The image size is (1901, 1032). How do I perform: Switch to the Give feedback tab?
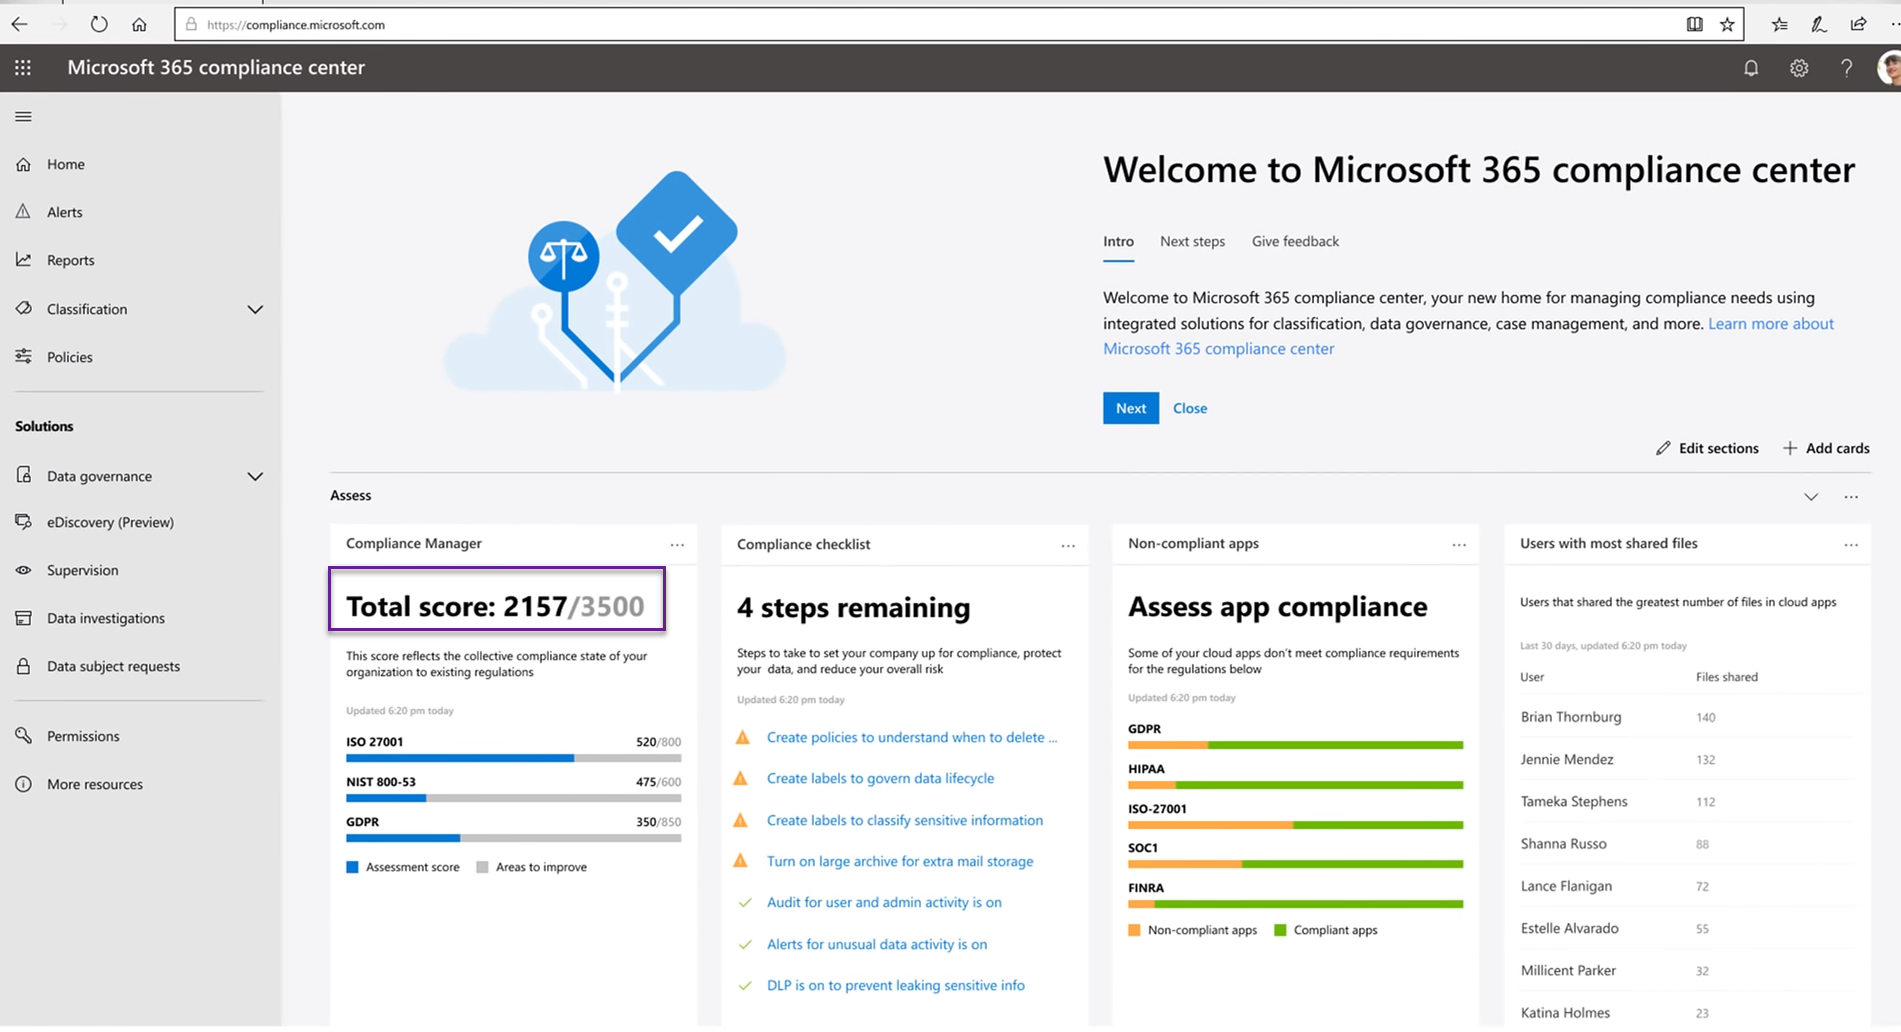coord(1295,241)
